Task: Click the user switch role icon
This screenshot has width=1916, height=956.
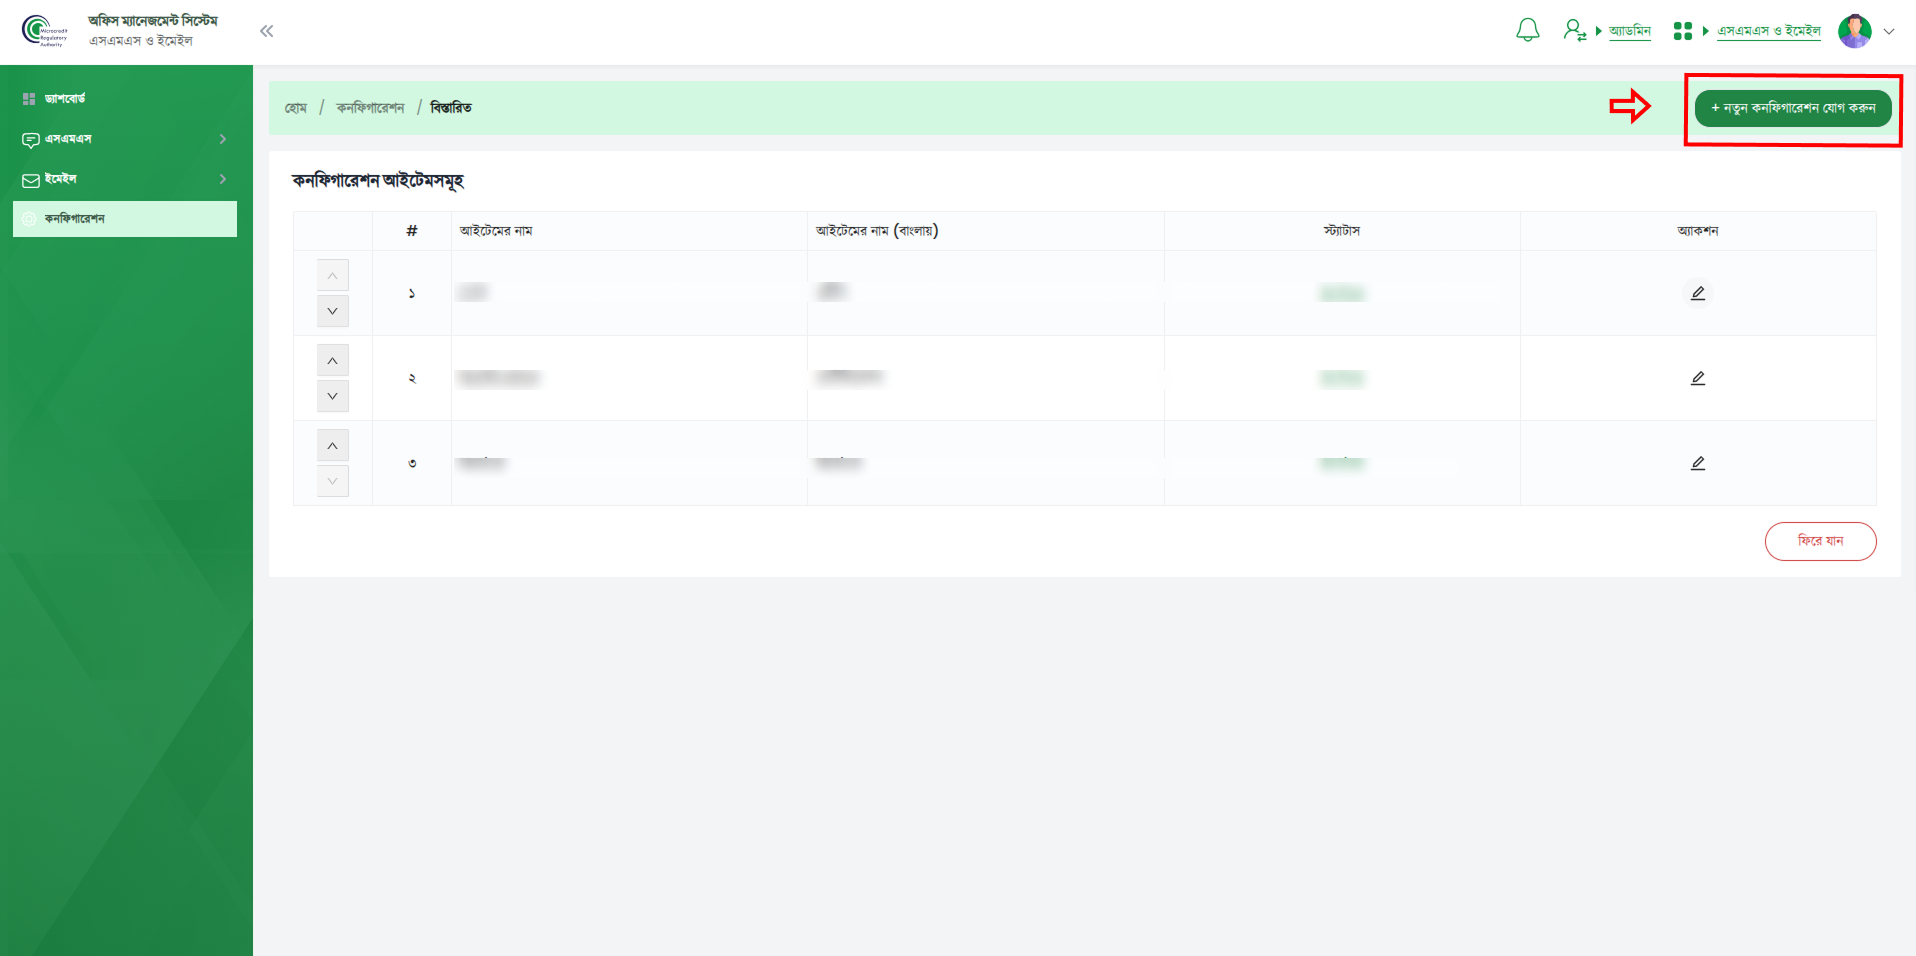Action: tap(1574, 31)
